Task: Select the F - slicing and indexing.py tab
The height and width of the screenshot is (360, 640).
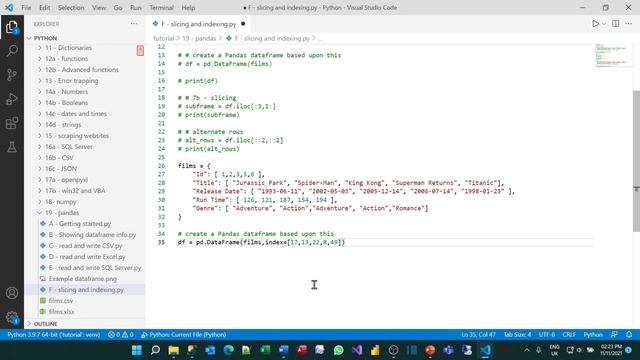Action: (x=198, y=24)
